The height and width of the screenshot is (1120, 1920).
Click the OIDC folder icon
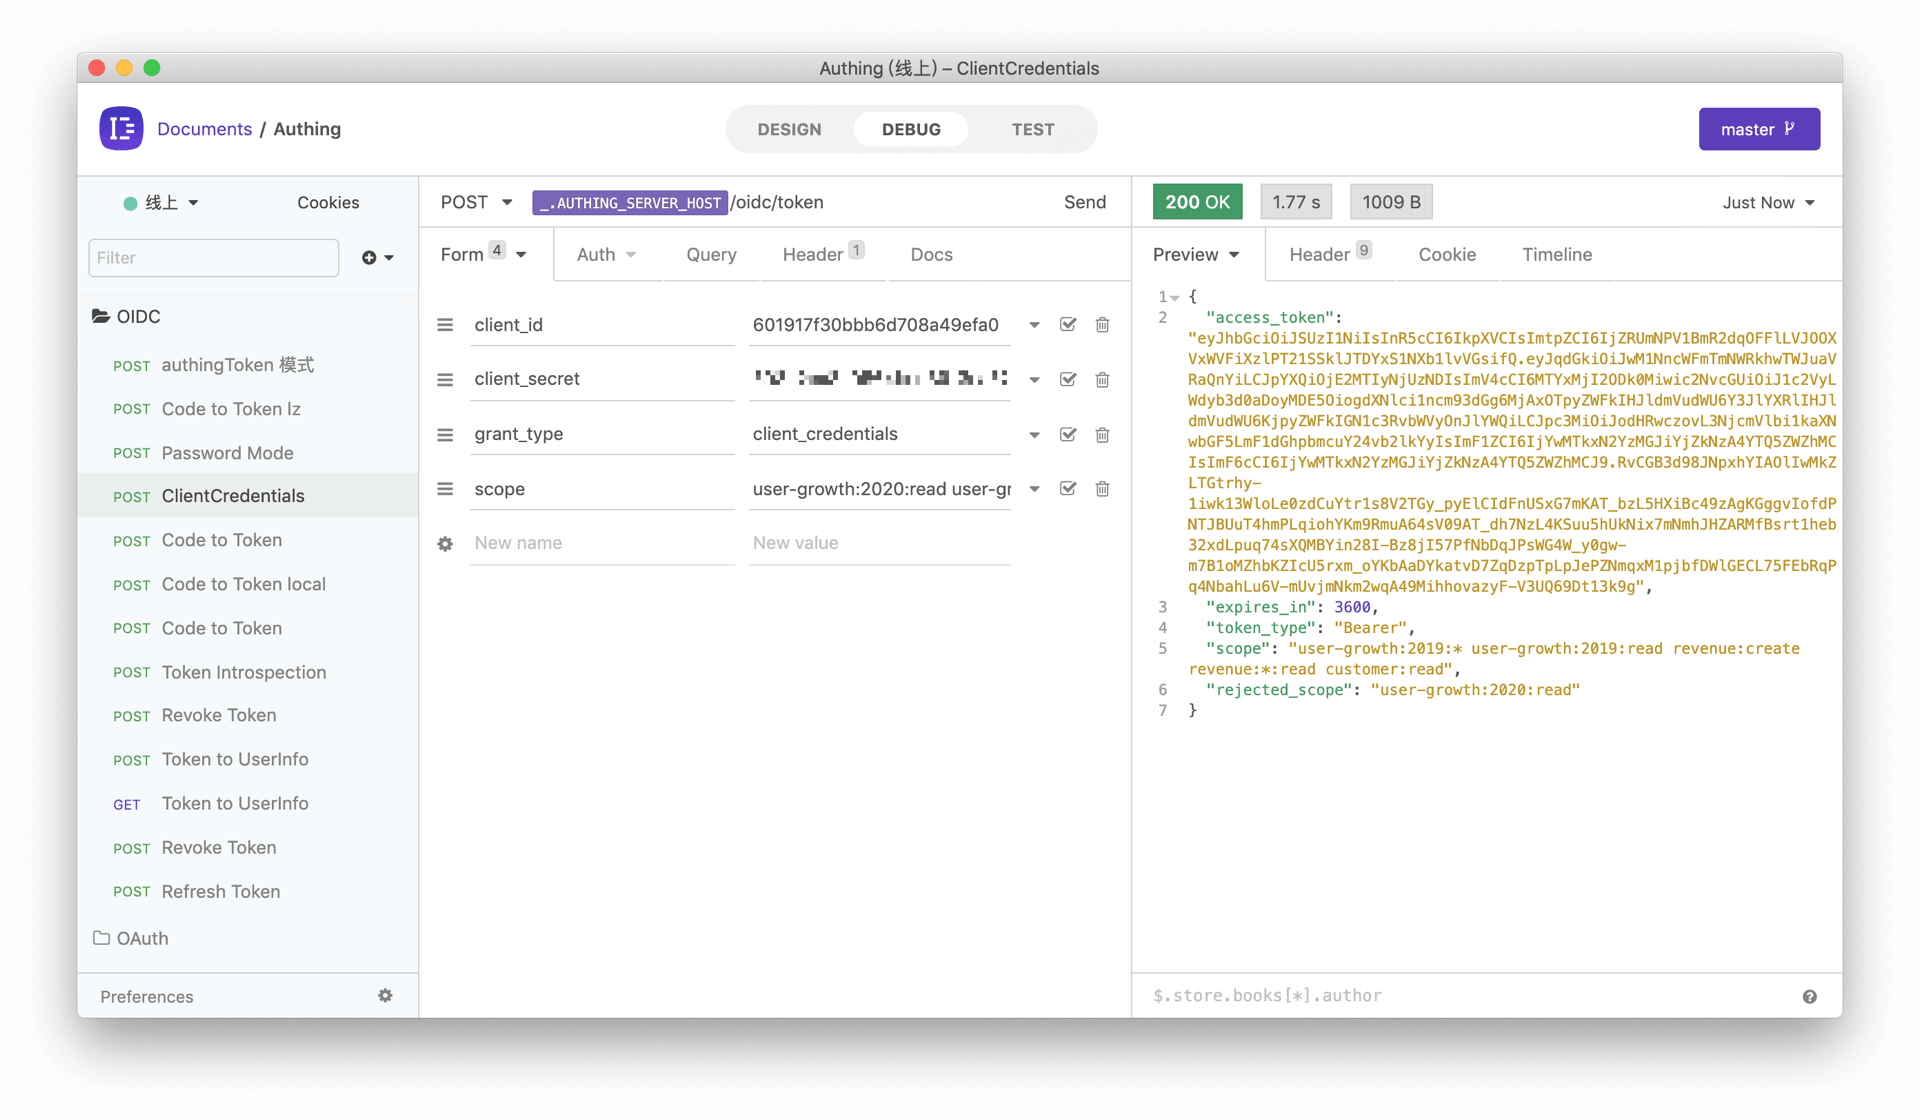click(x=101, y=317)
